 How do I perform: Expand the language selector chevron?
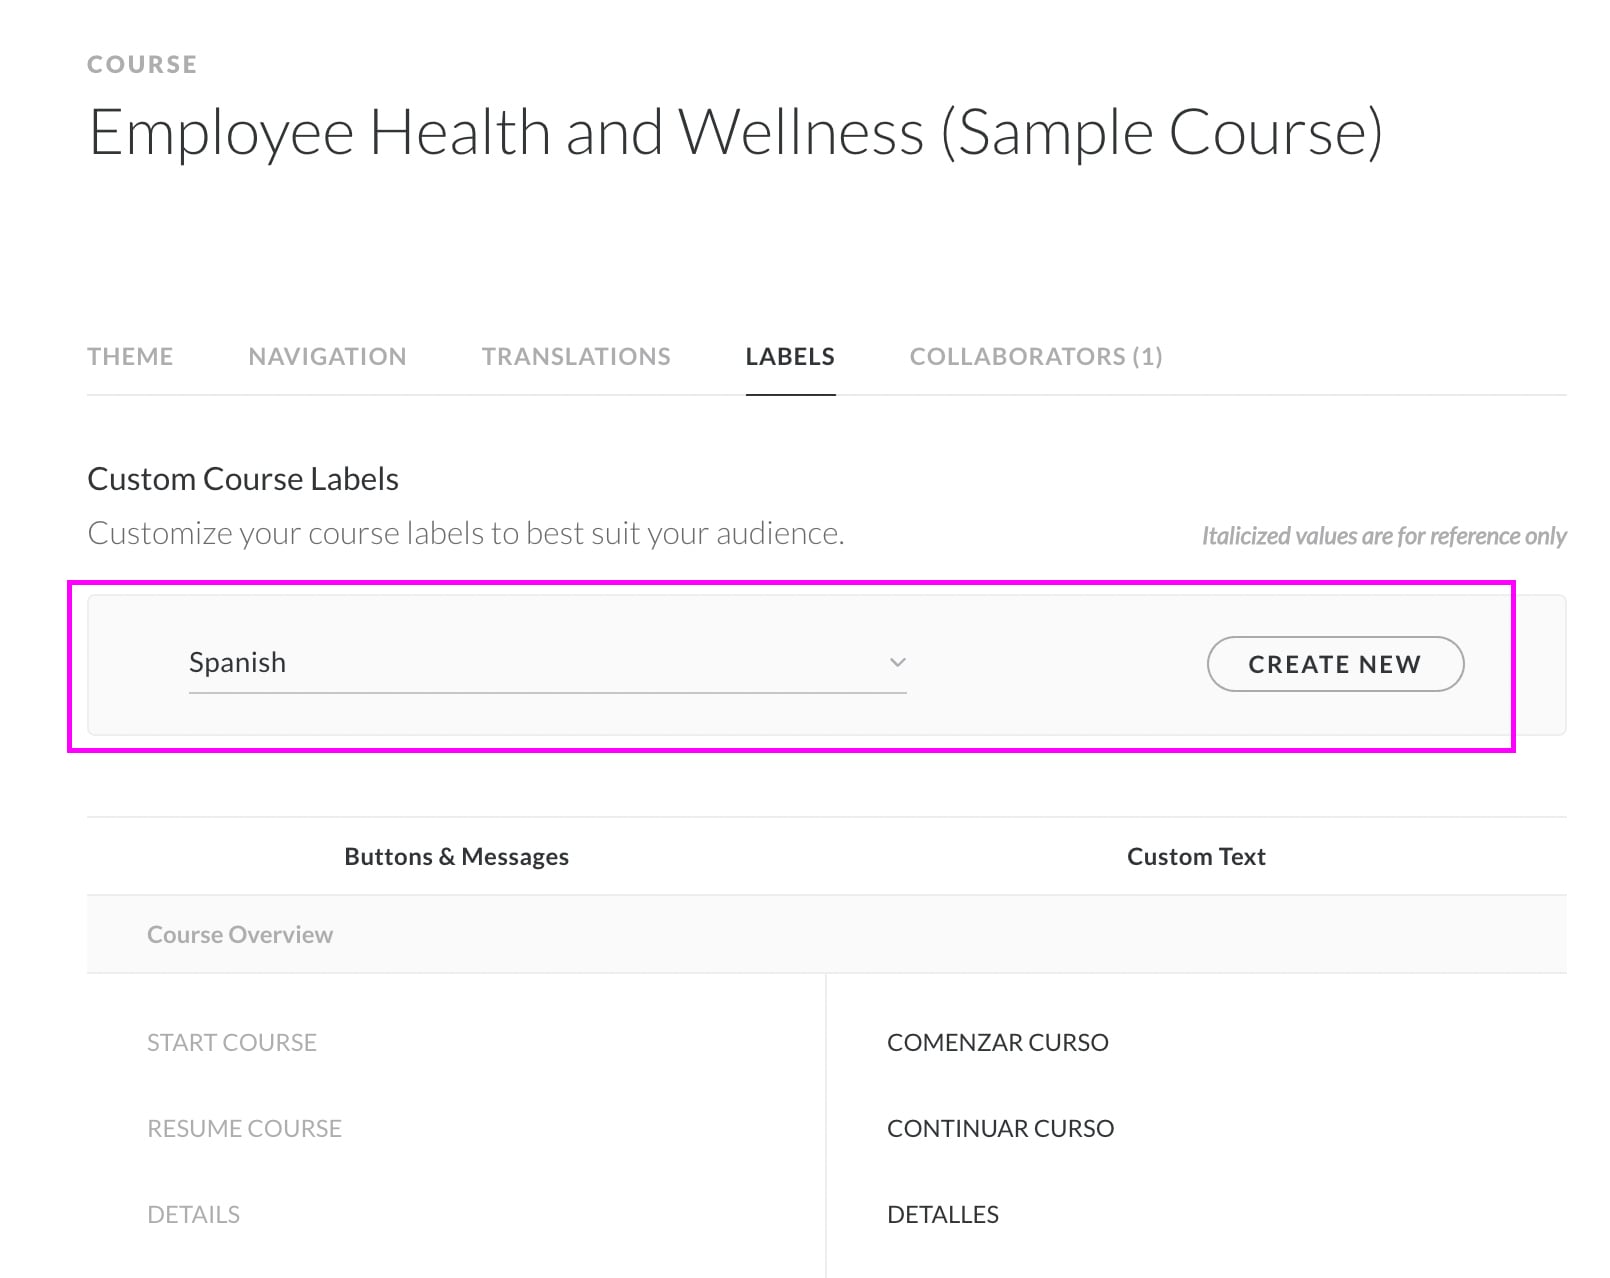[x=897, y=662]
